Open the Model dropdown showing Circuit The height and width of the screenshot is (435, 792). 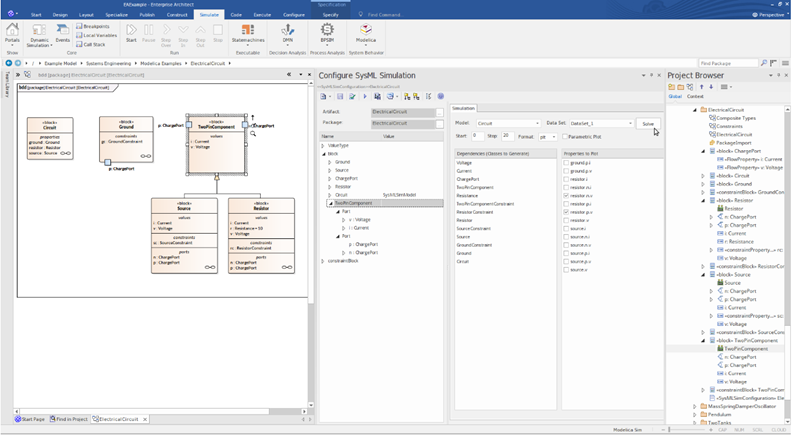508,123
